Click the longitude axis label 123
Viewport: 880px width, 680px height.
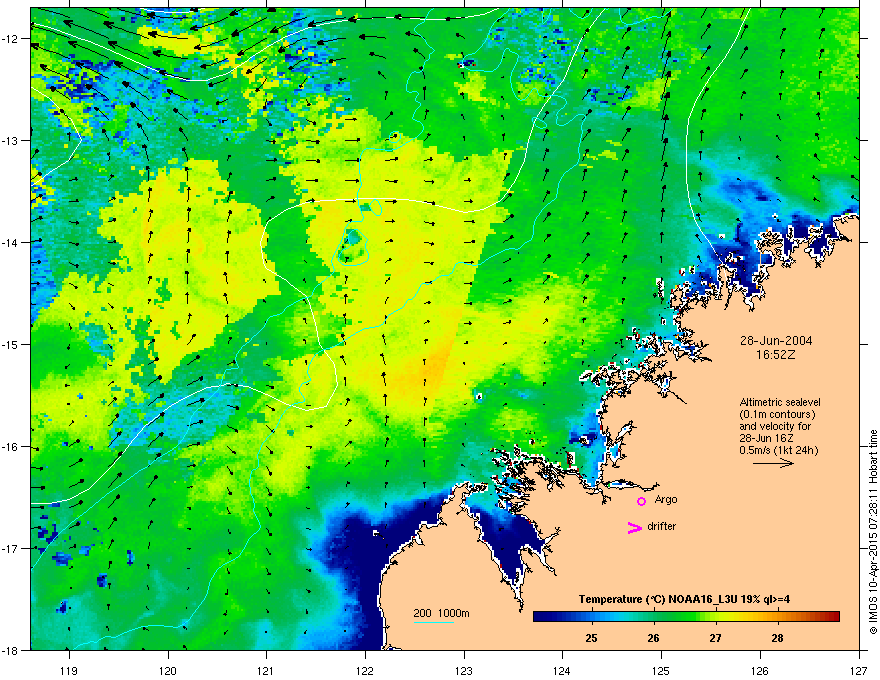pos(464,670)
